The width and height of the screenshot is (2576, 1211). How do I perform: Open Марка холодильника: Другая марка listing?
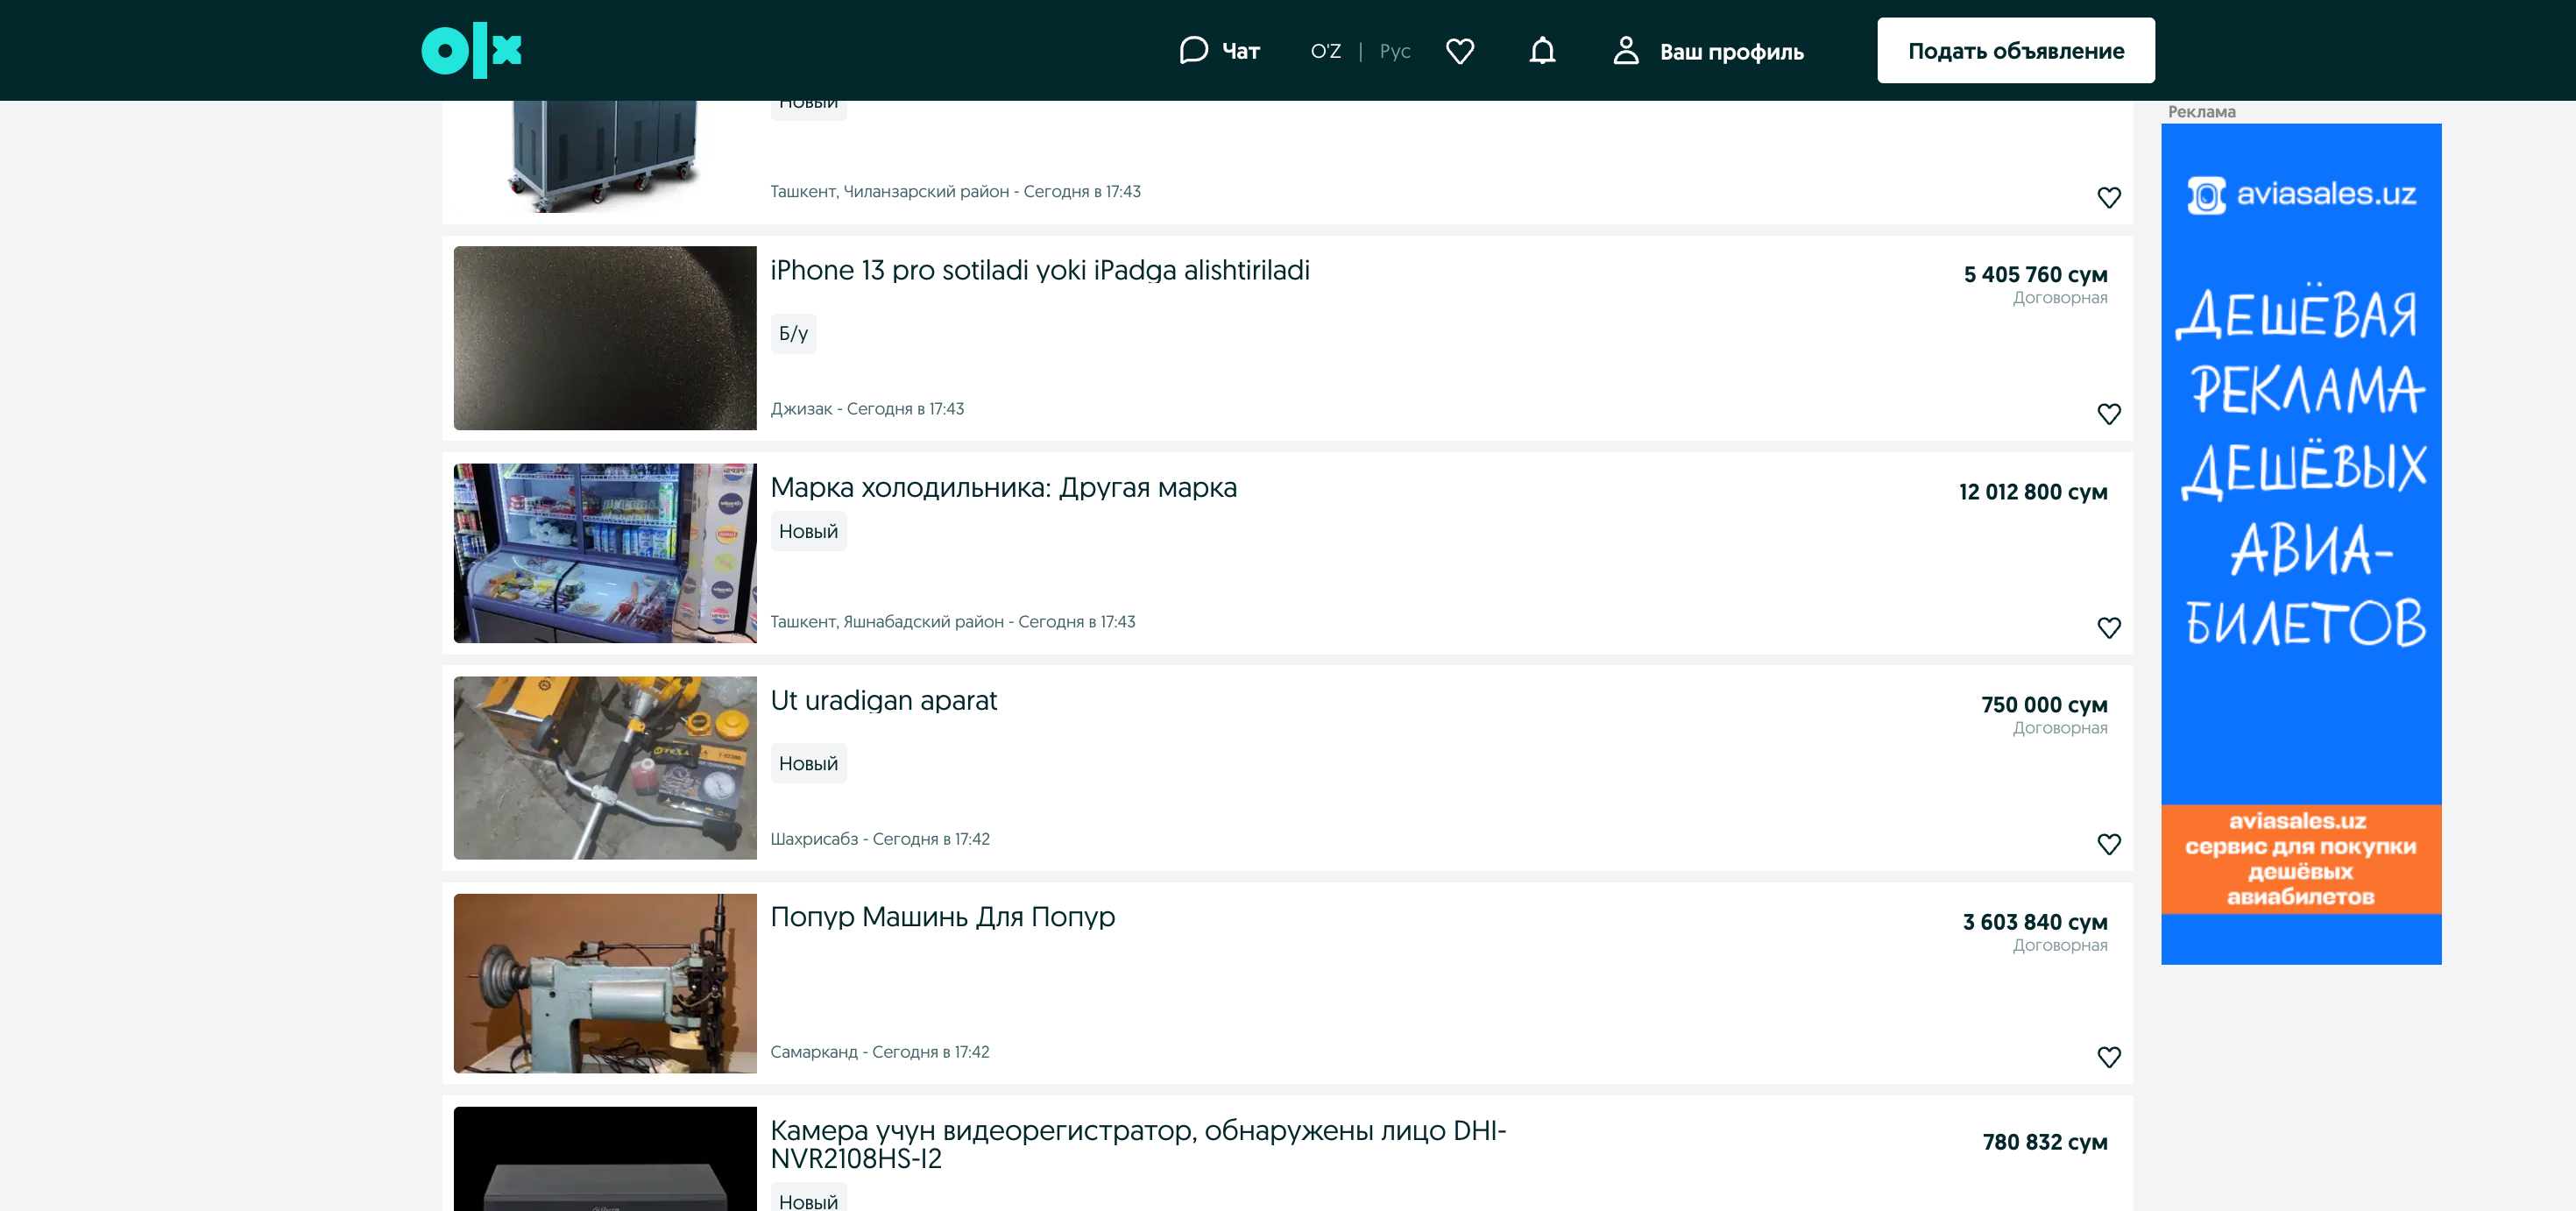(1003, 487)
